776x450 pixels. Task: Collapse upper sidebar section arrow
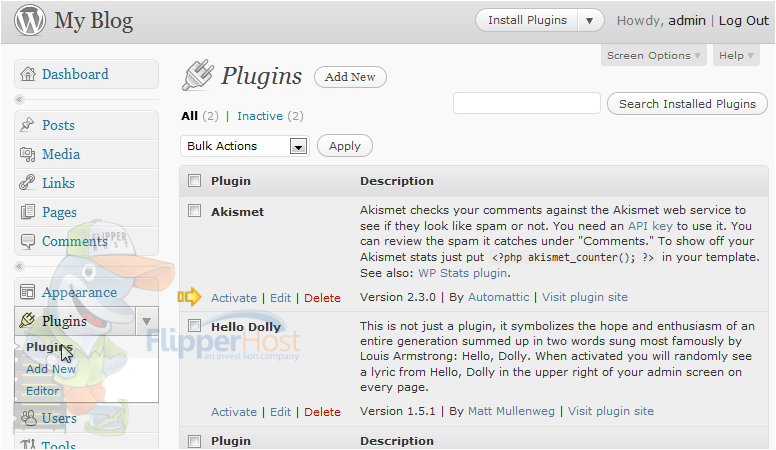click(x=19, y=100)
